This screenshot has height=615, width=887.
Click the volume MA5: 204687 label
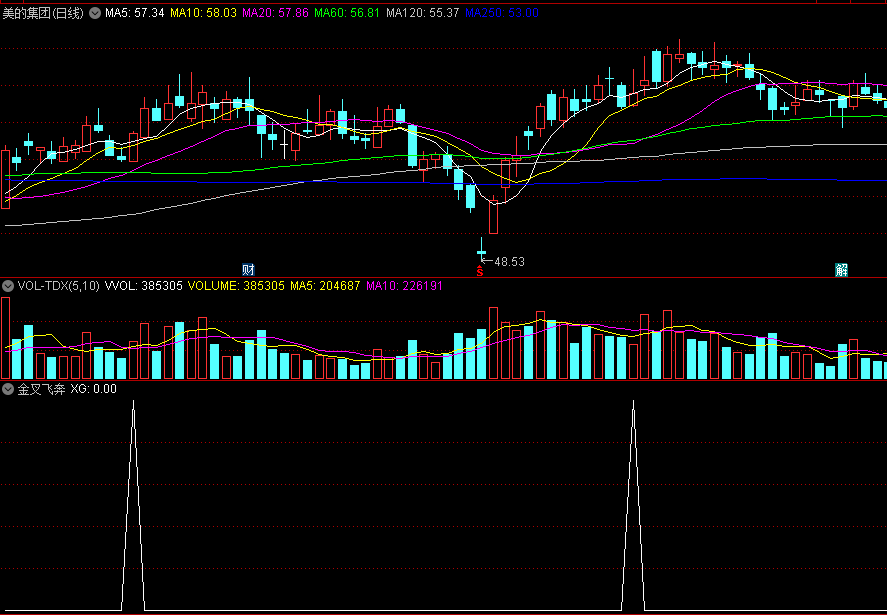pyautogui.click(x=325, y=286)
